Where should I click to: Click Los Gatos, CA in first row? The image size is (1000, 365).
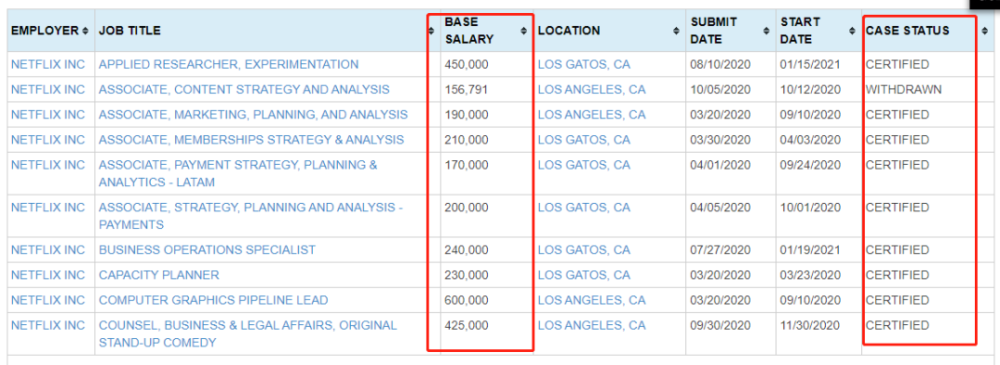coord(584,64)
